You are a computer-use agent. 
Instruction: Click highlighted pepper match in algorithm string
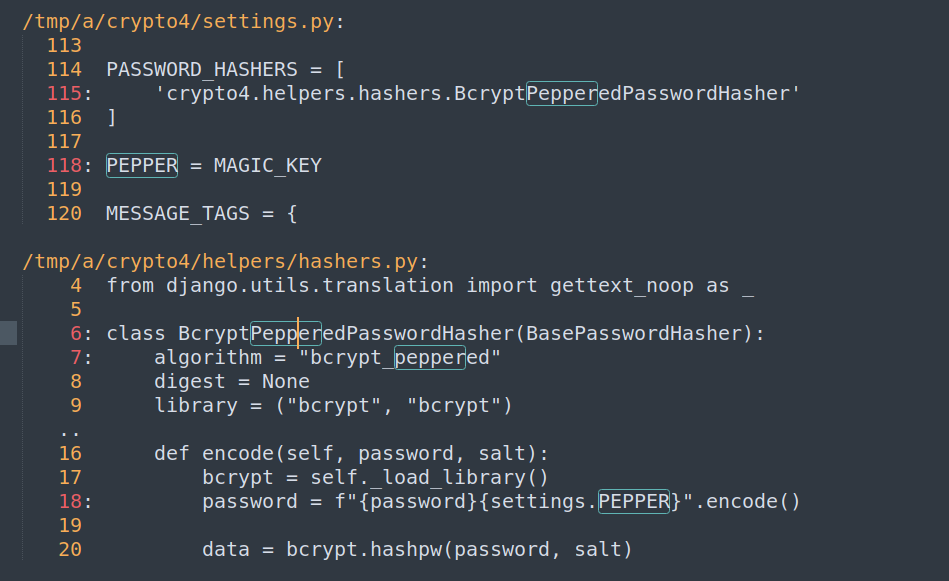(x=429, y=357)
